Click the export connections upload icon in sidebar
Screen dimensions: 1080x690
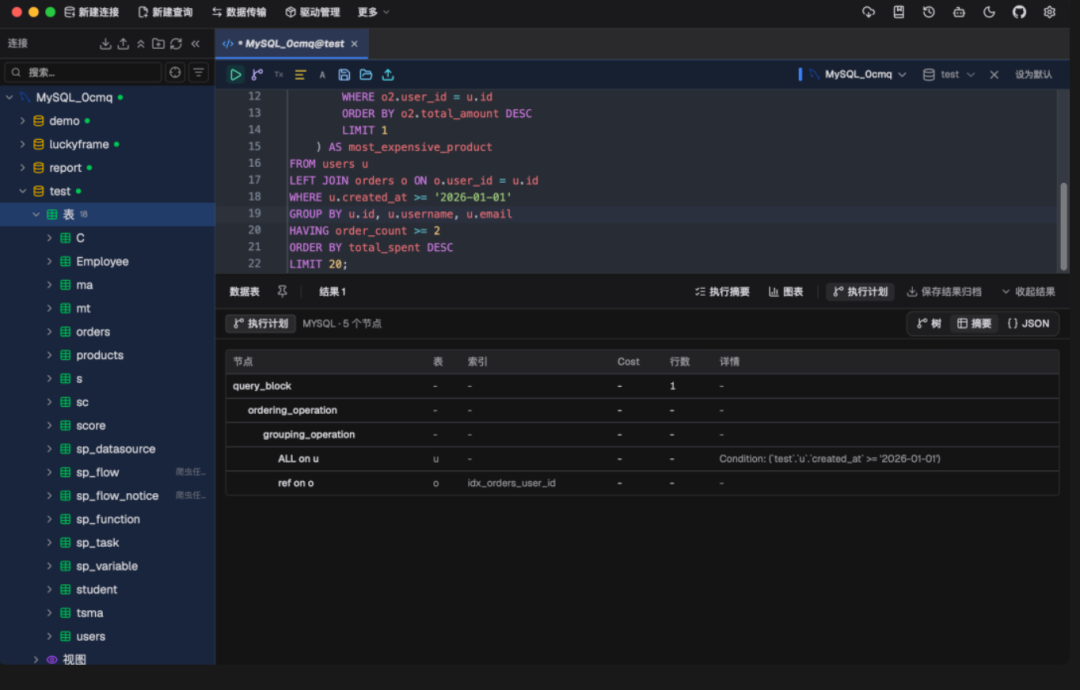tap(123, 43)
